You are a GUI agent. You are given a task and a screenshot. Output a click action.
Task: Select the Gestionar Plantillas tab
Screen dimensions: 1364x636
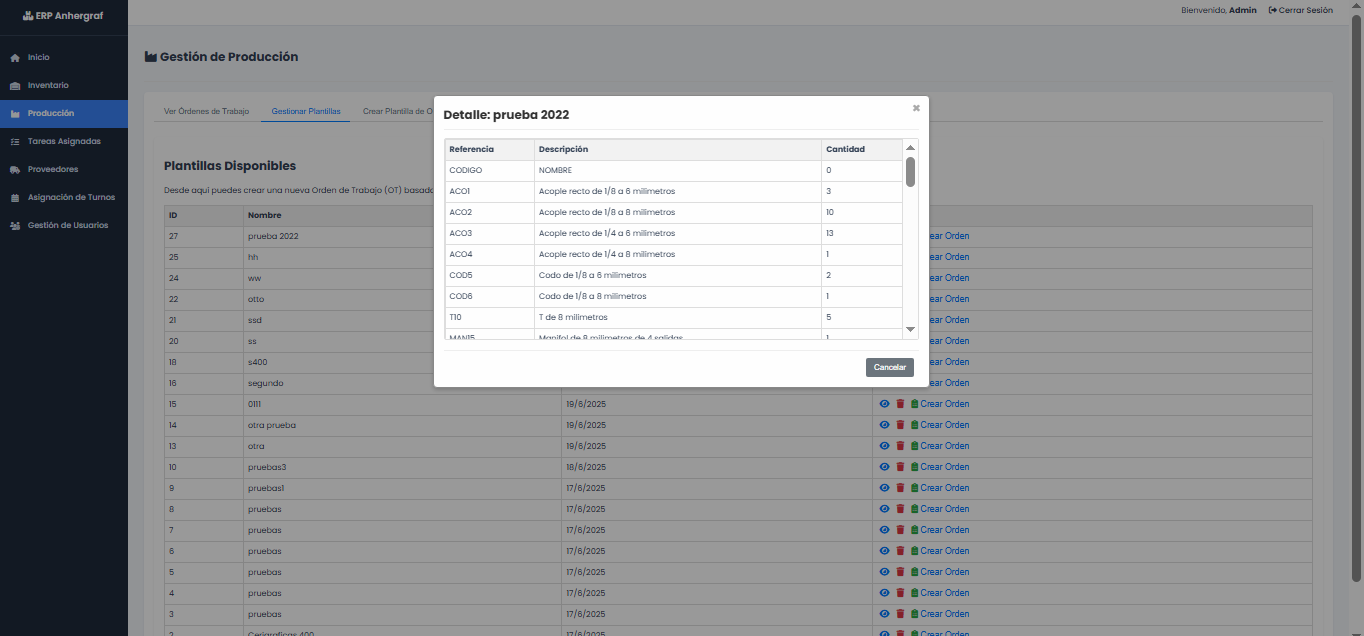(x=306, y=112)
